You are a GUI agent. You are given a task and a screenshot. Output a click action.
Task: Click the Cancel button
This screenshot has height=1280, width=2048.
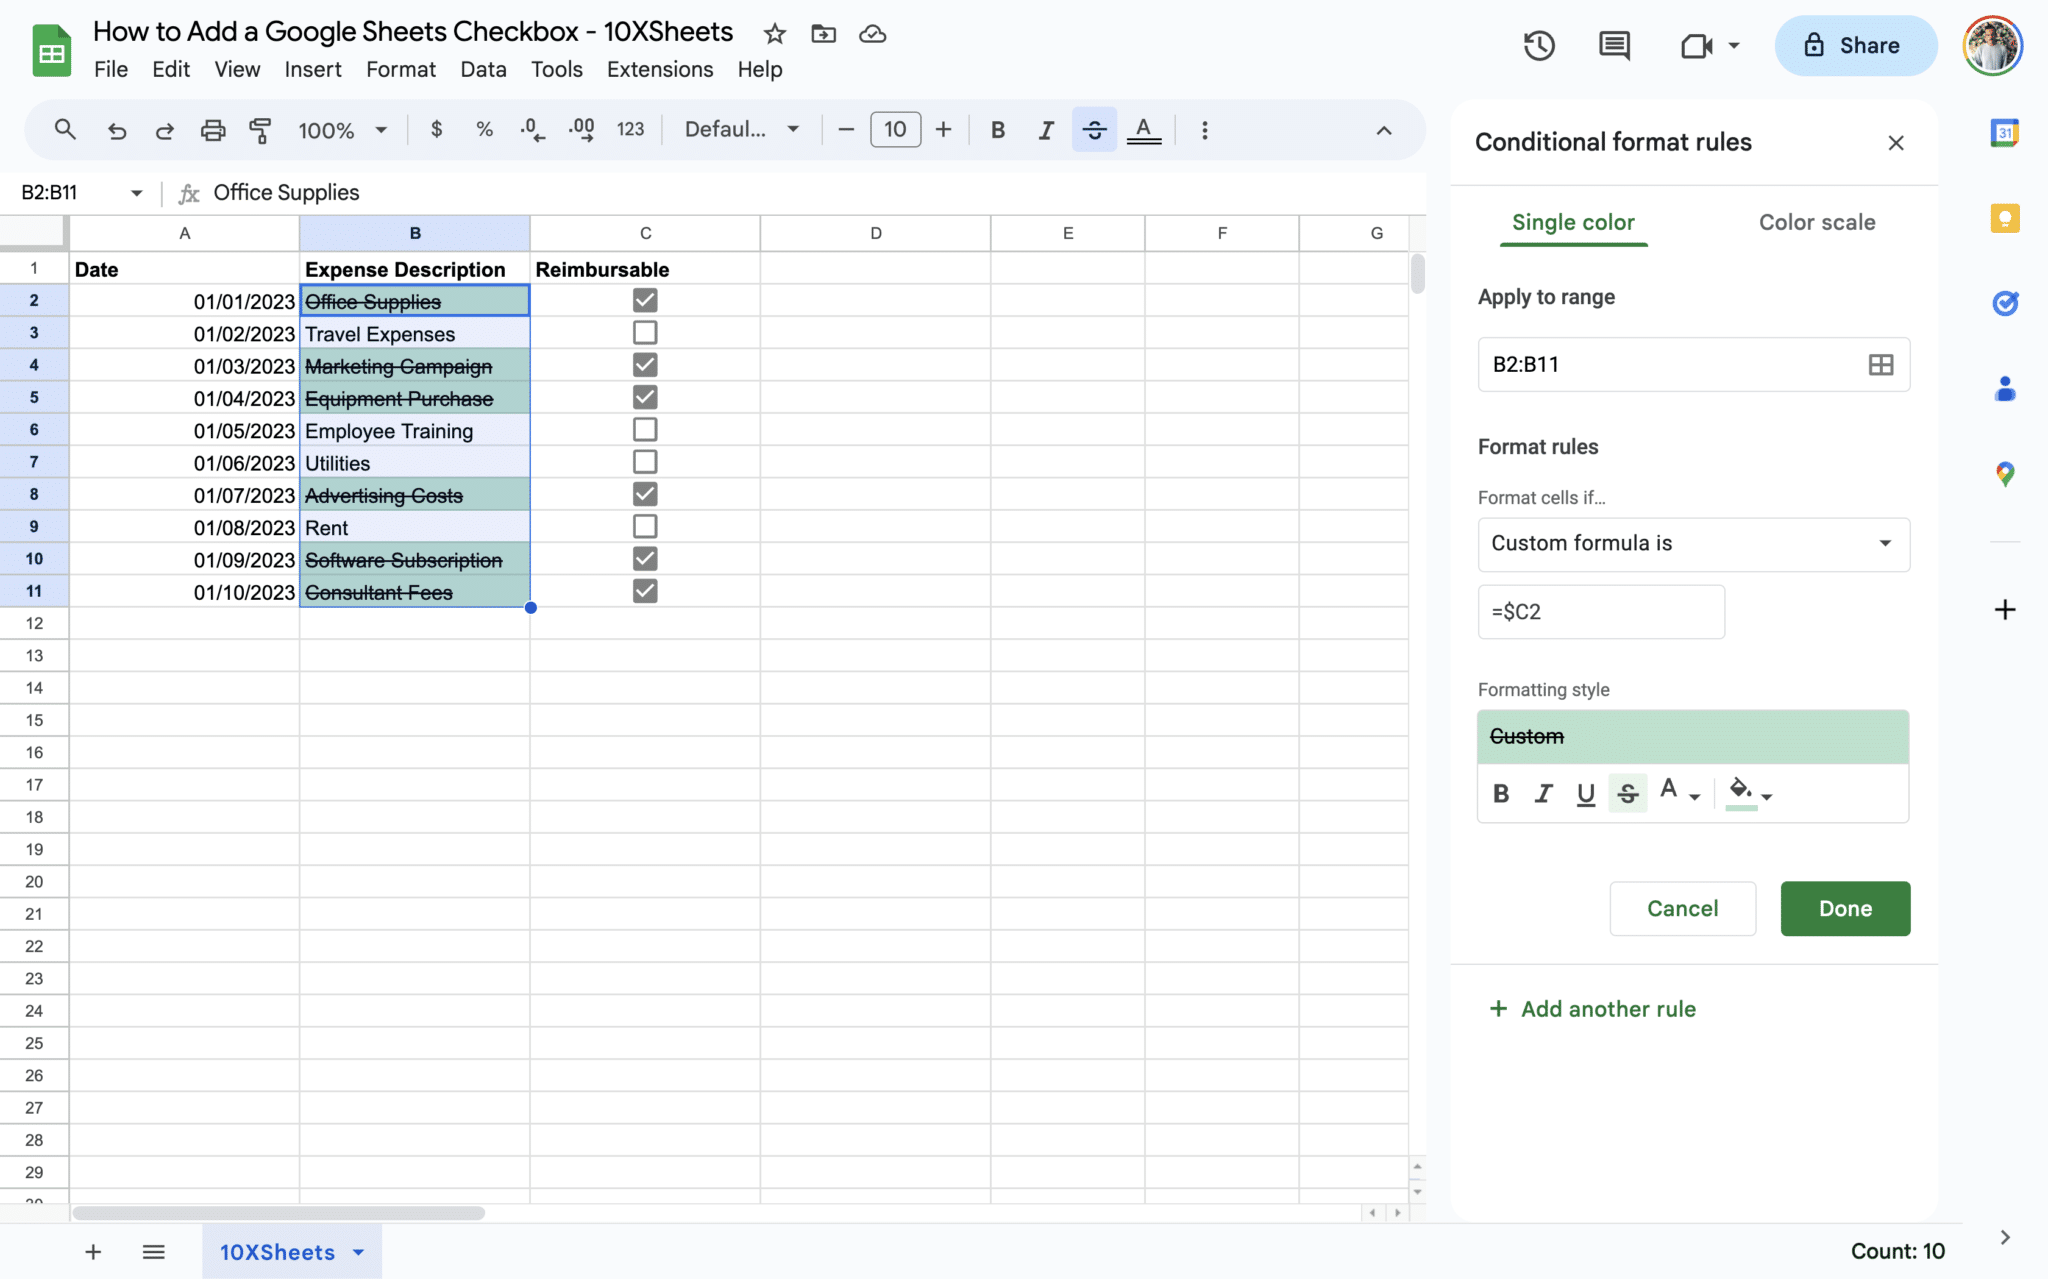1683,908
